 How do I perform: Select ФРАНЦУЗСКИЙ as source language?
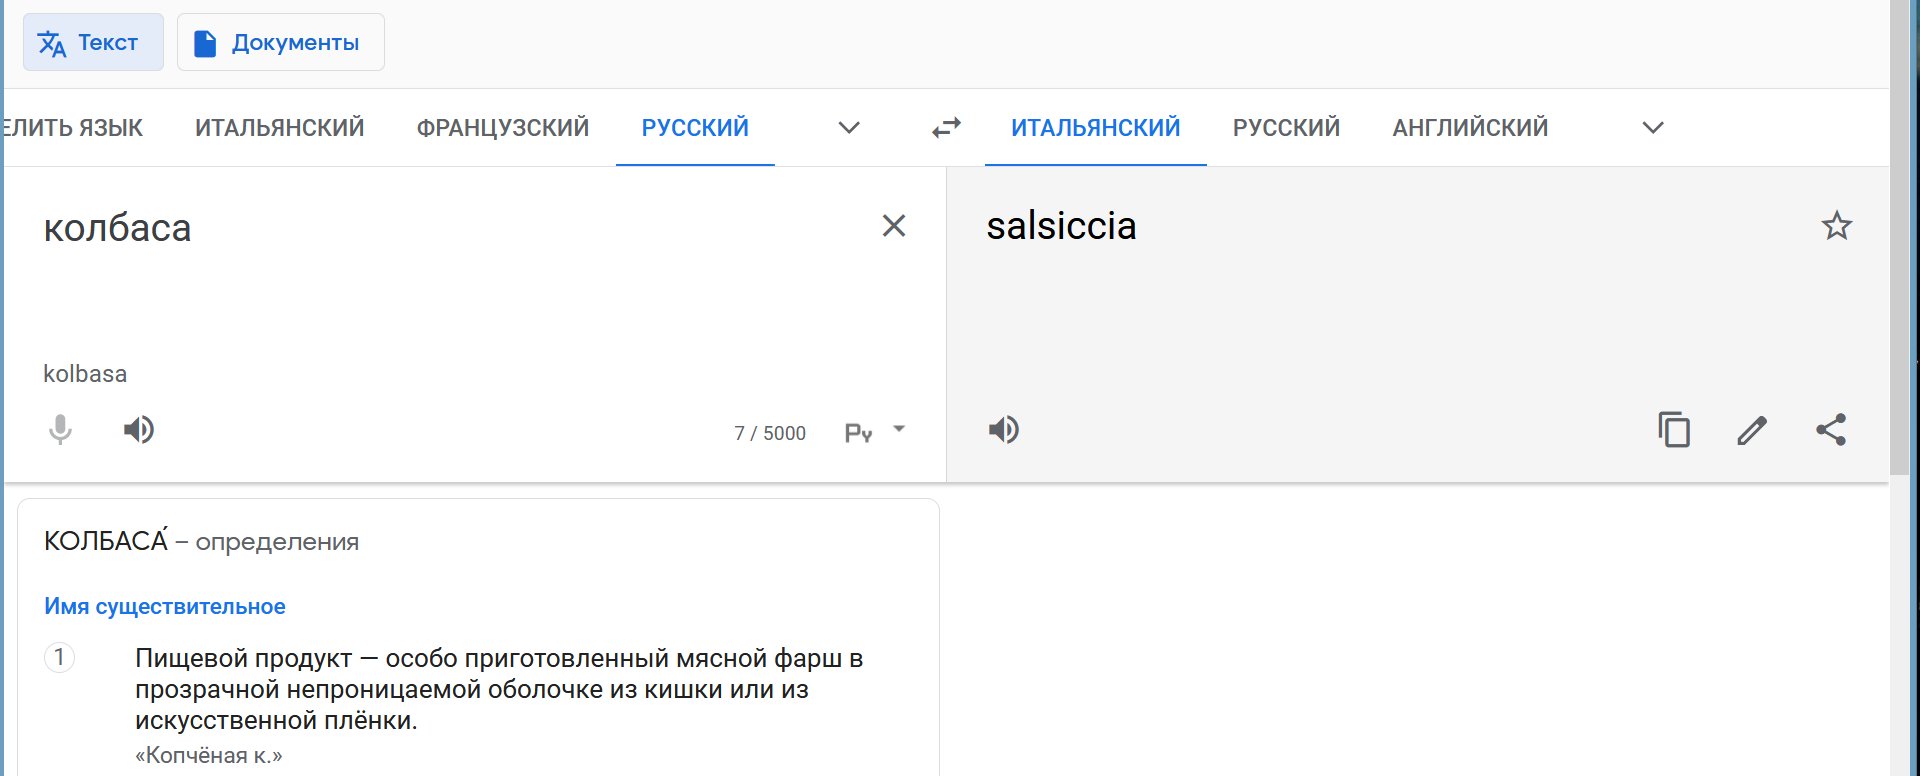click(x=503, y=128)
